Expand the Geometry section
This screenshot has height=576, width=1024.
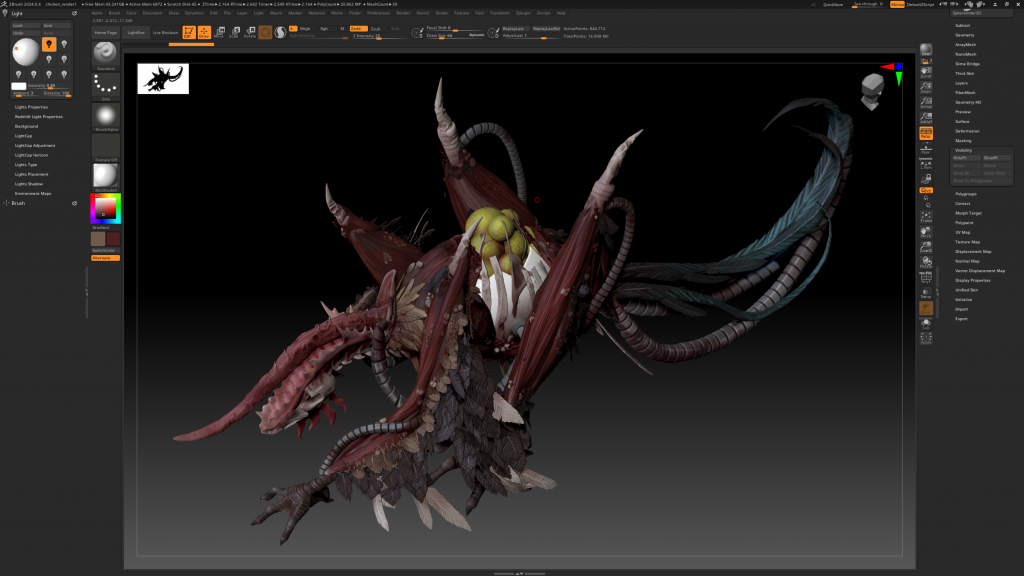(x=965, y=35)
